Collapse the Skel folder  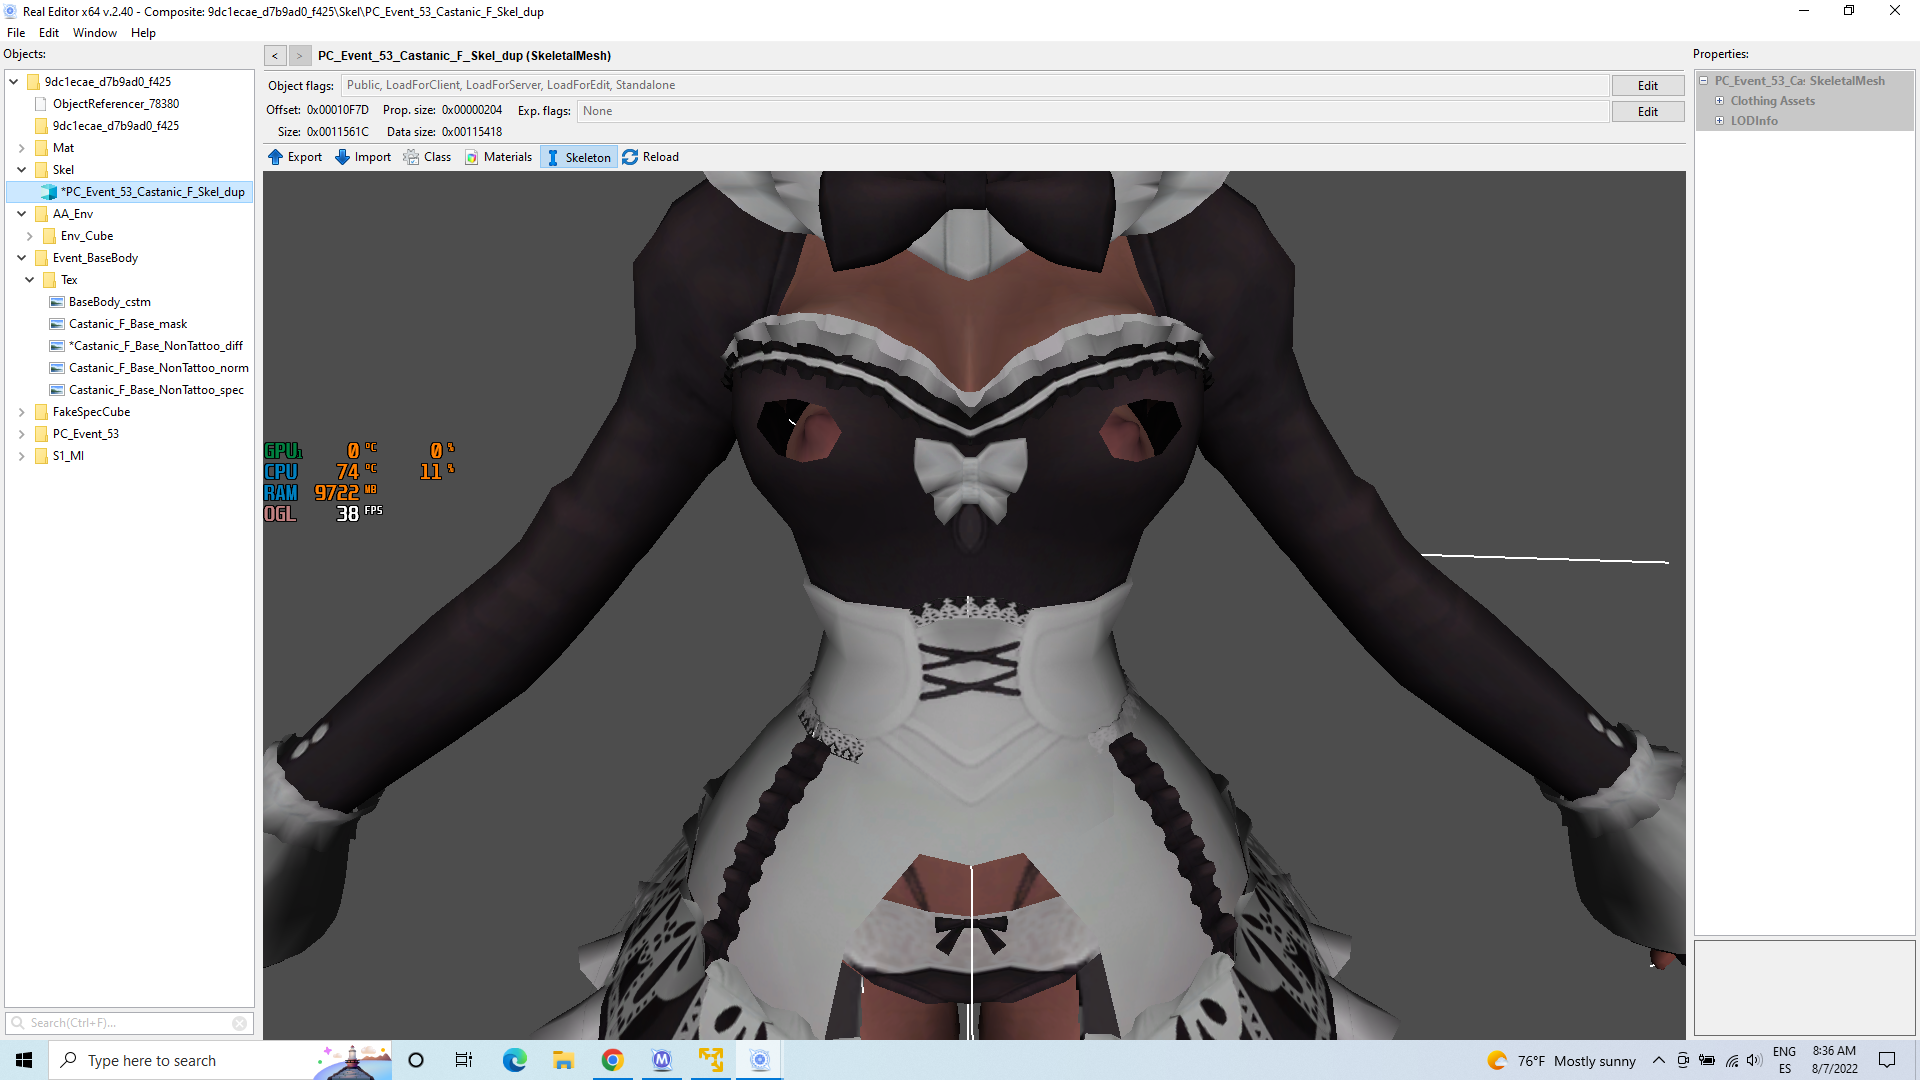(22, 170)
